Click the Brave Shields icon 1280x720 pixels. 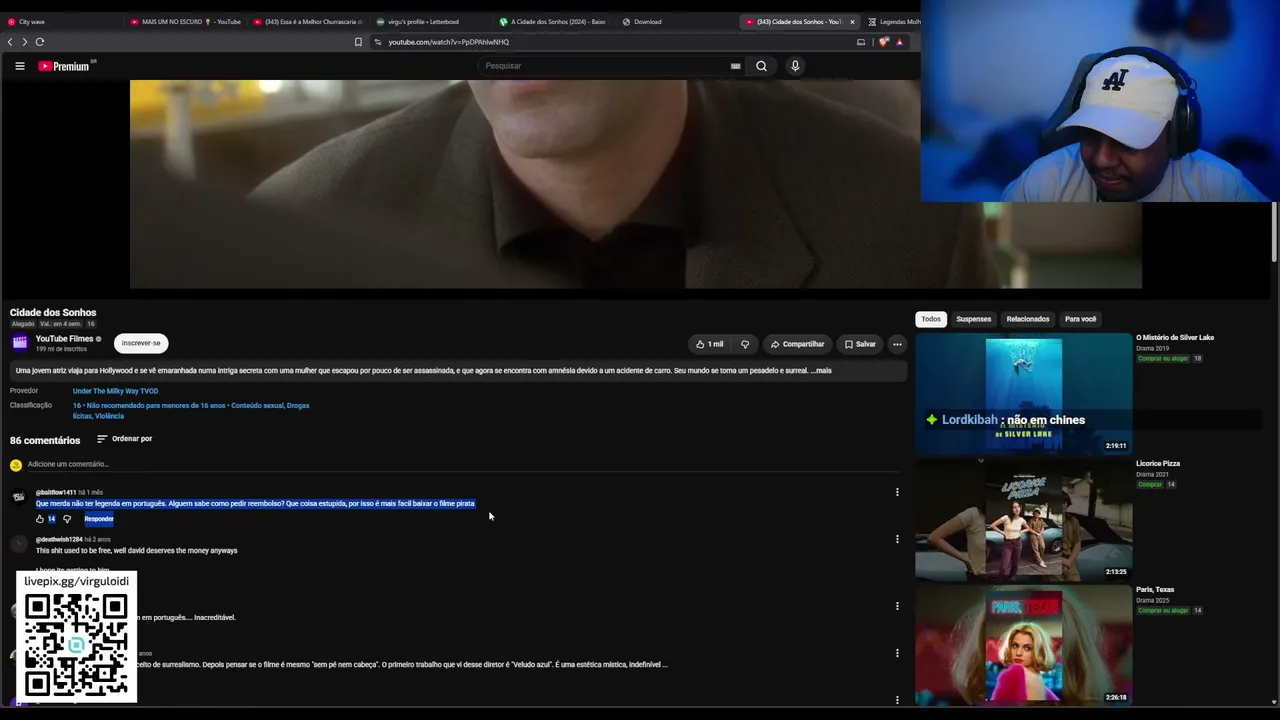pos(883,42)
